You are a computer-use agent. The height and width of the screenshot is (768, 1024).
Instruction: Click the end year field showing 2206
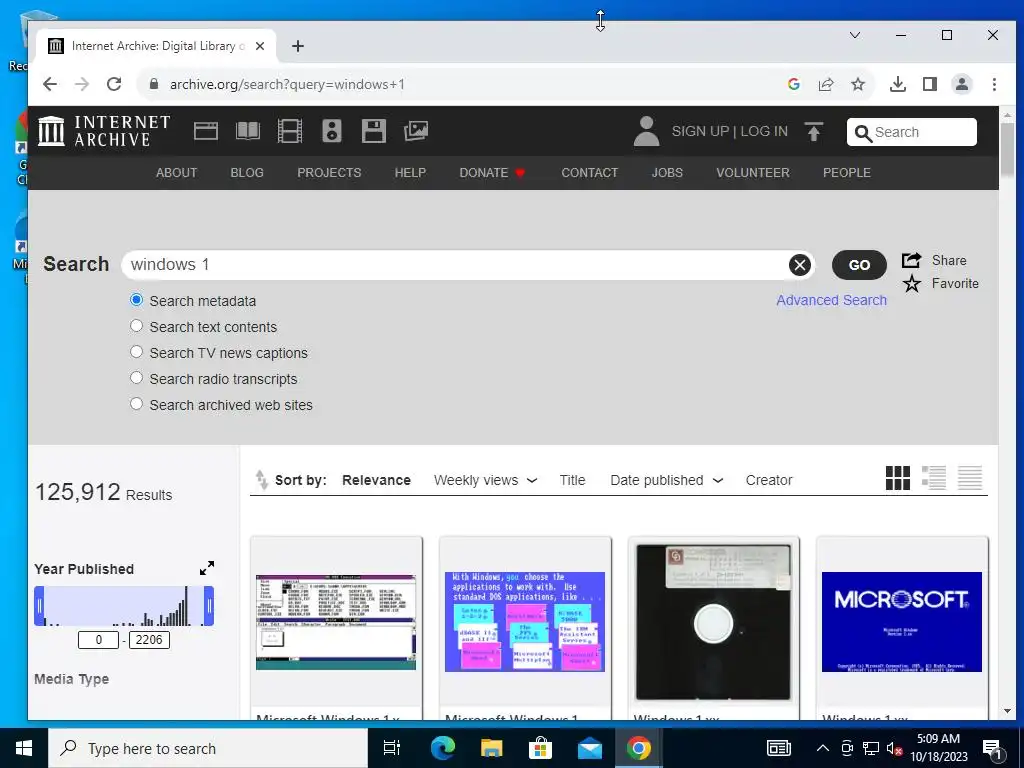(149, 639)
